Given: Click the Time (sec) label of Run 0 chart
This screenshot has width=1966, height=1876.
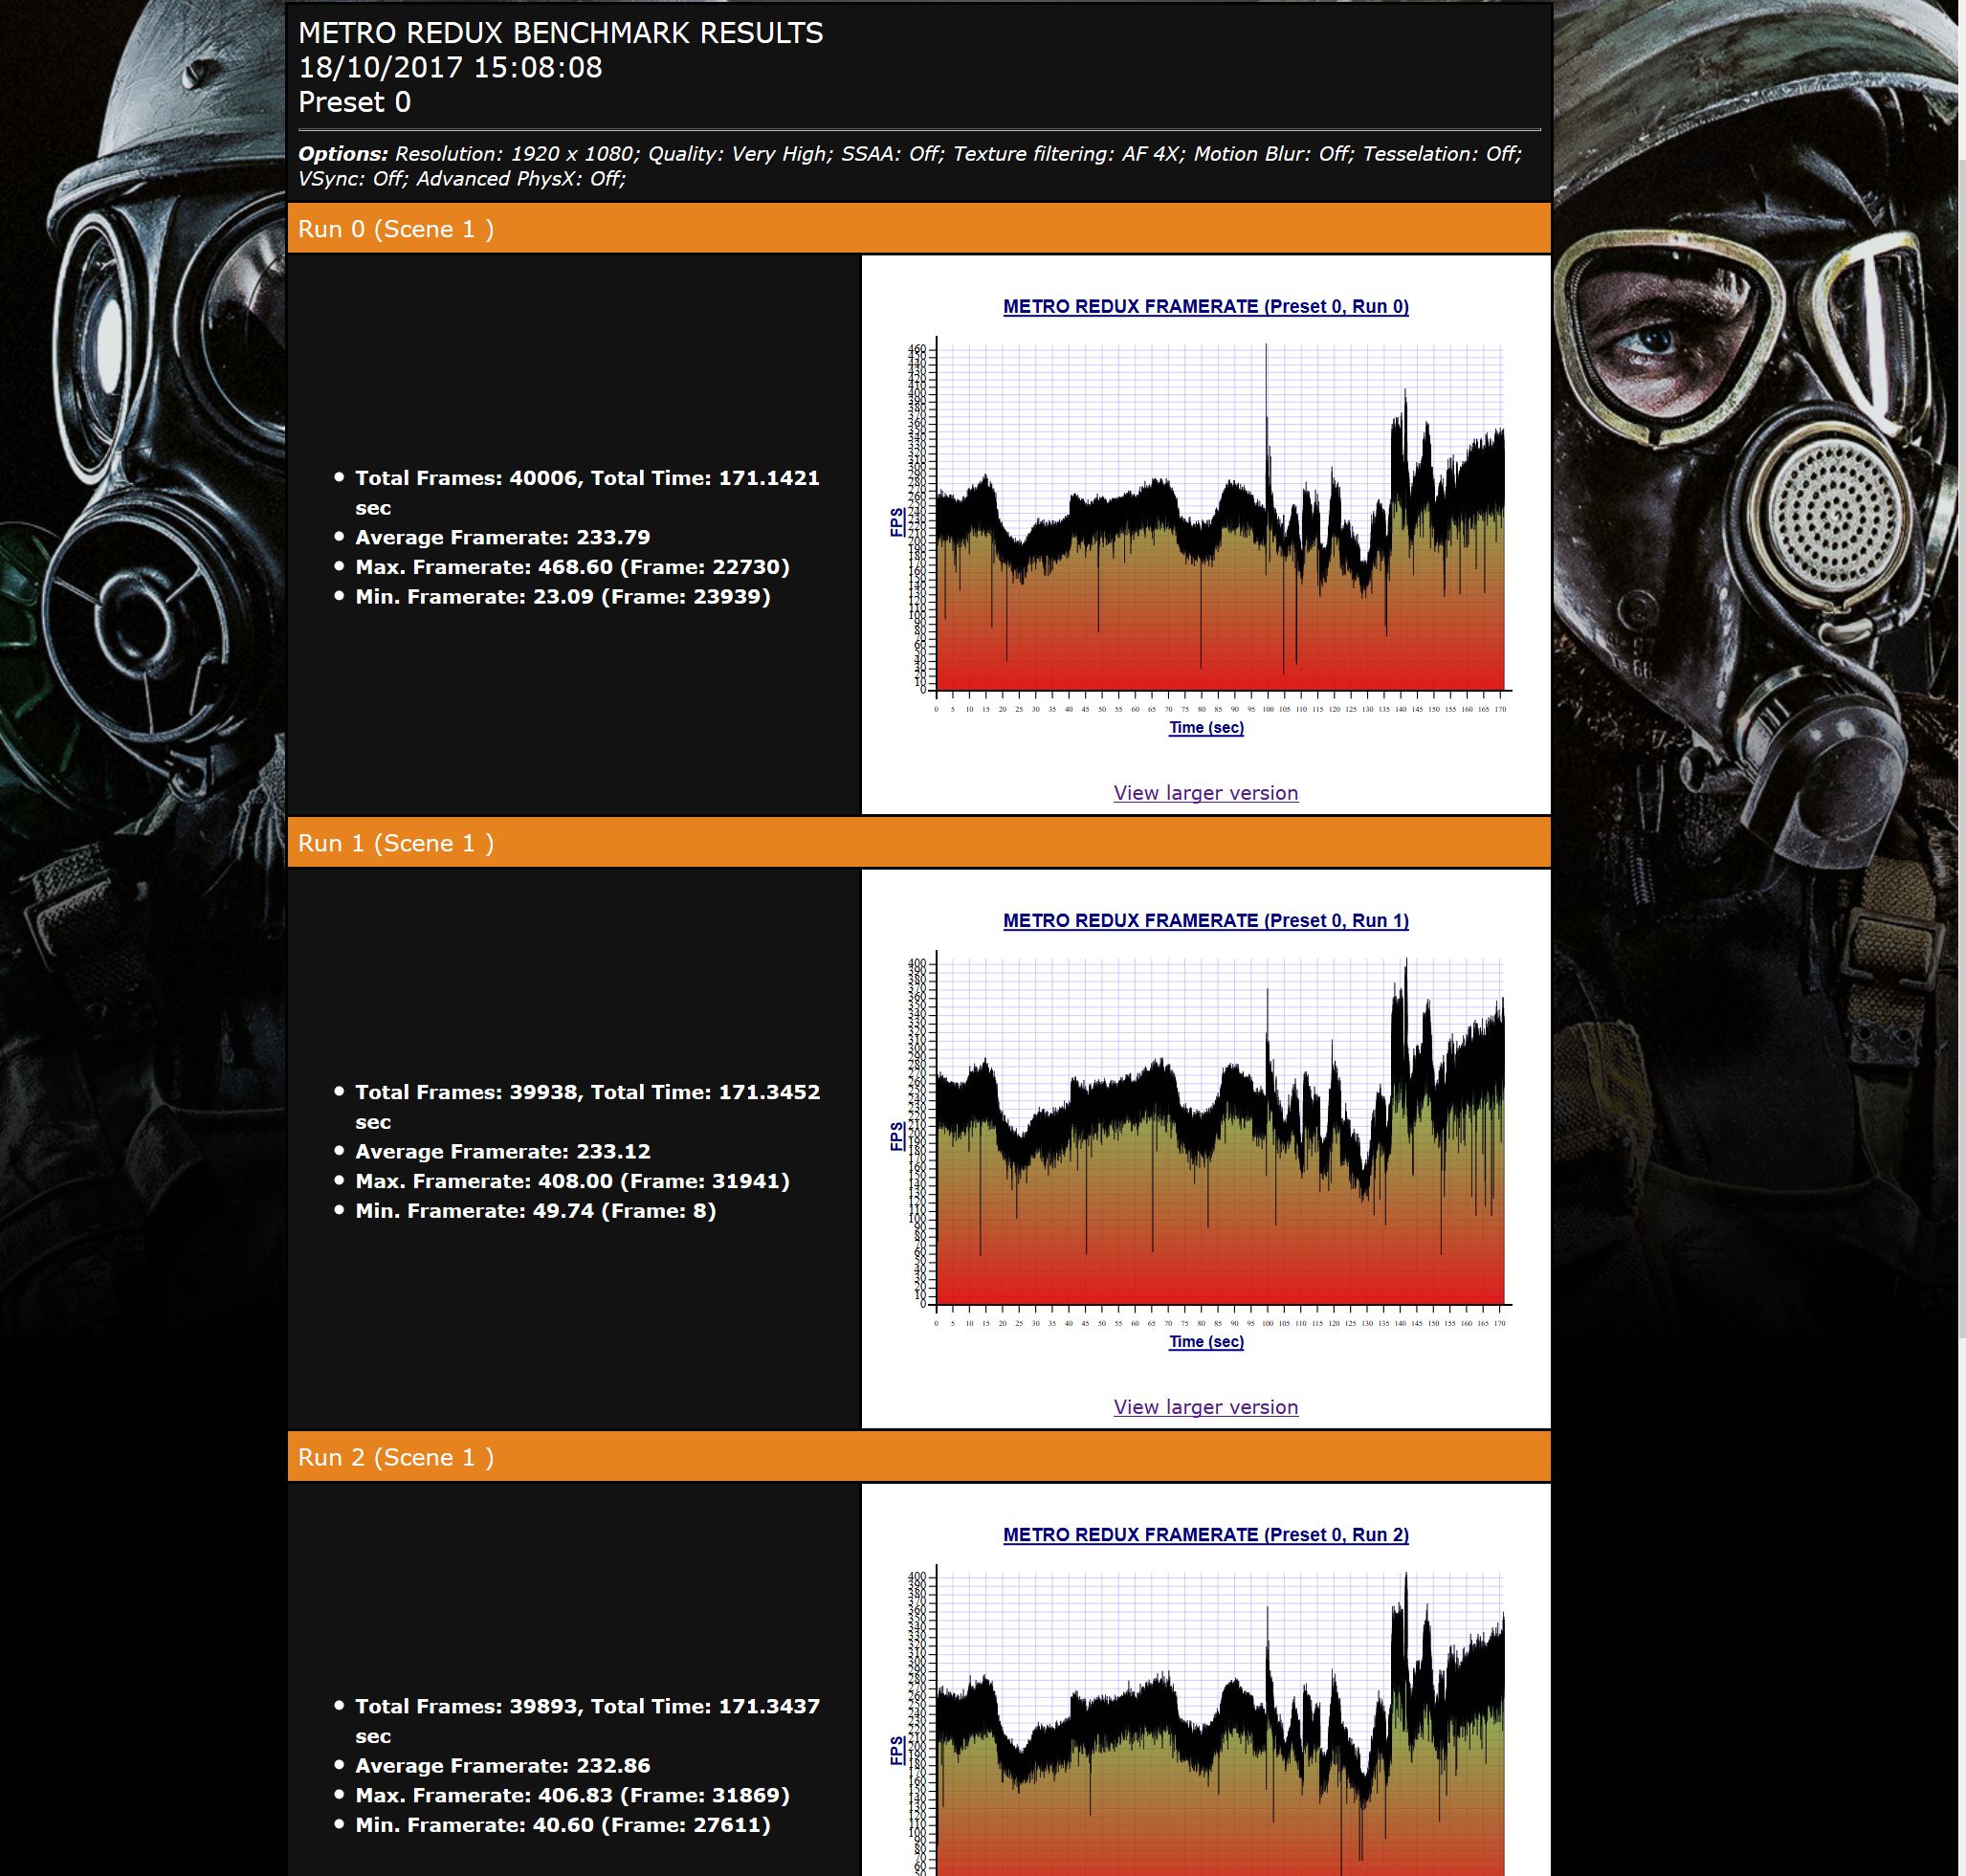Looking at the screenshot, I should pos(1206,728).
